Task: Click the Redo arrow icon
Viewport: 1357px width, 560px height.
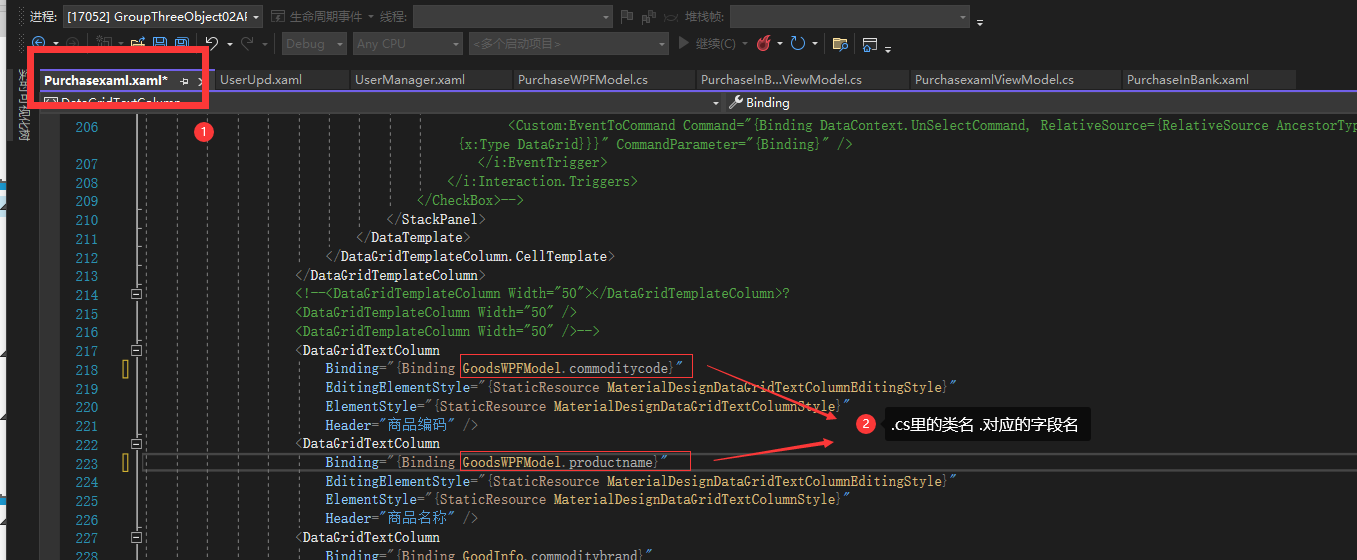Action: click(x=247, y=44)
